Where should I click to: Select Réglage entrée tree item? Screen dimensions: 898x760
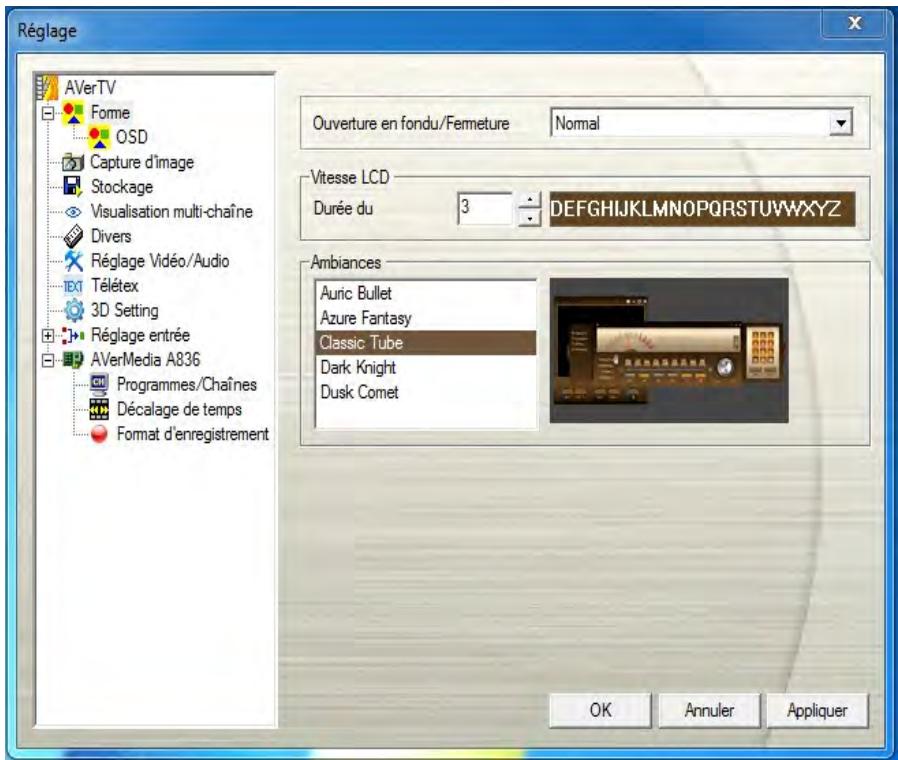point(140,335)
